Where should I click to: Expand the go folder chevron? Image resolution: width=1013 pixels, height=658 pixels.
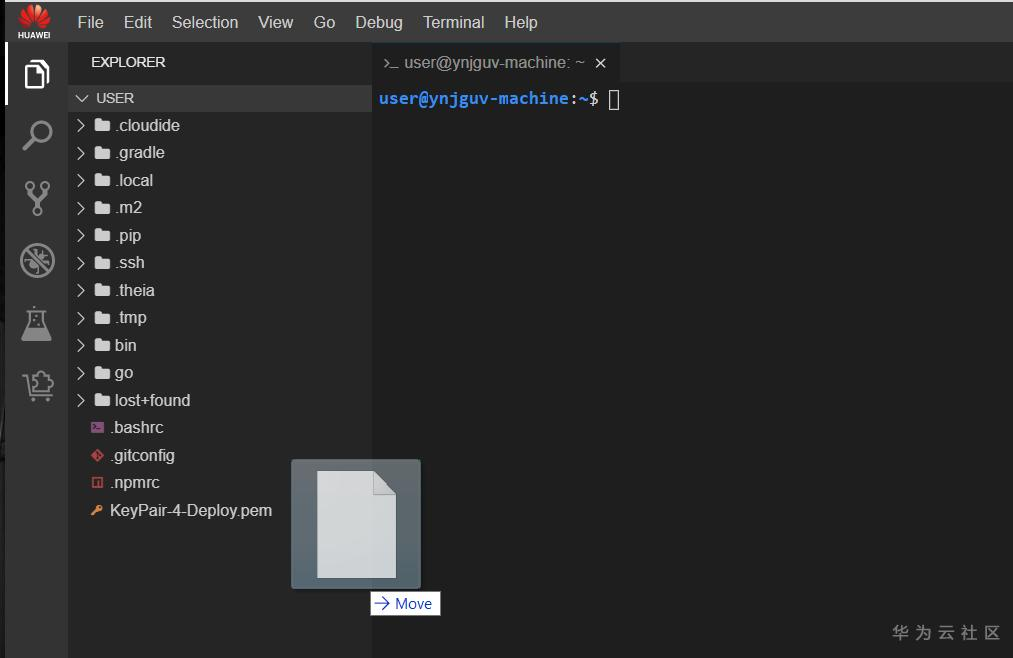81,373
